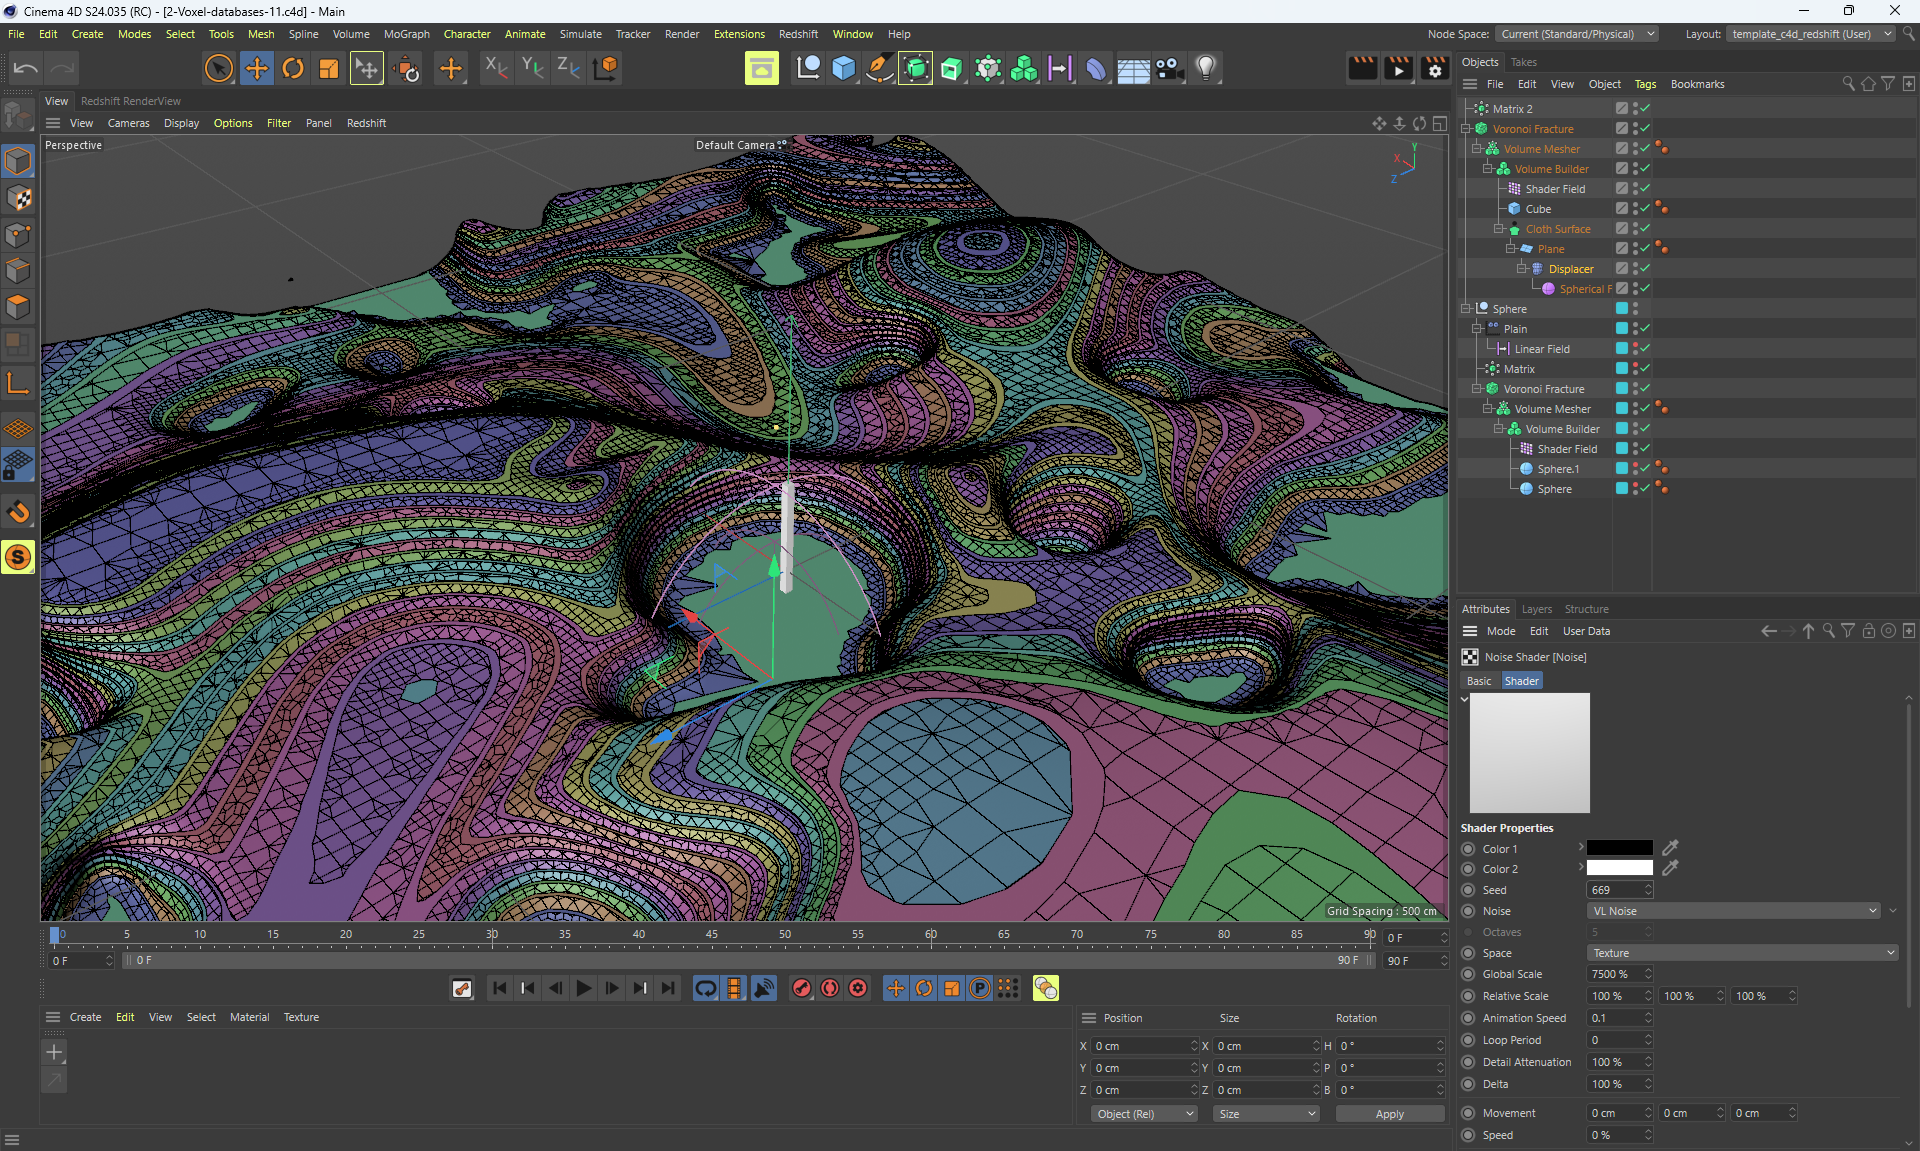Collapse the Voronoi Fracture tree node
The height and width of the screenshot is (1151, 1920).
coord(1466,129)
